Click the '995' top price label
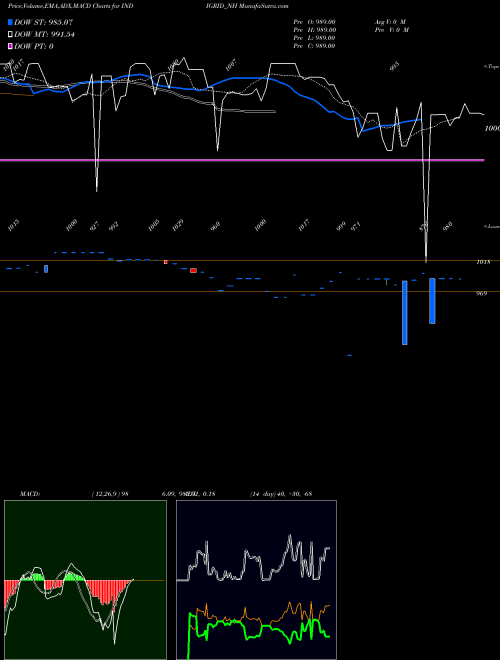Viewport: 500px width, 660px height. tap(394, 67)
